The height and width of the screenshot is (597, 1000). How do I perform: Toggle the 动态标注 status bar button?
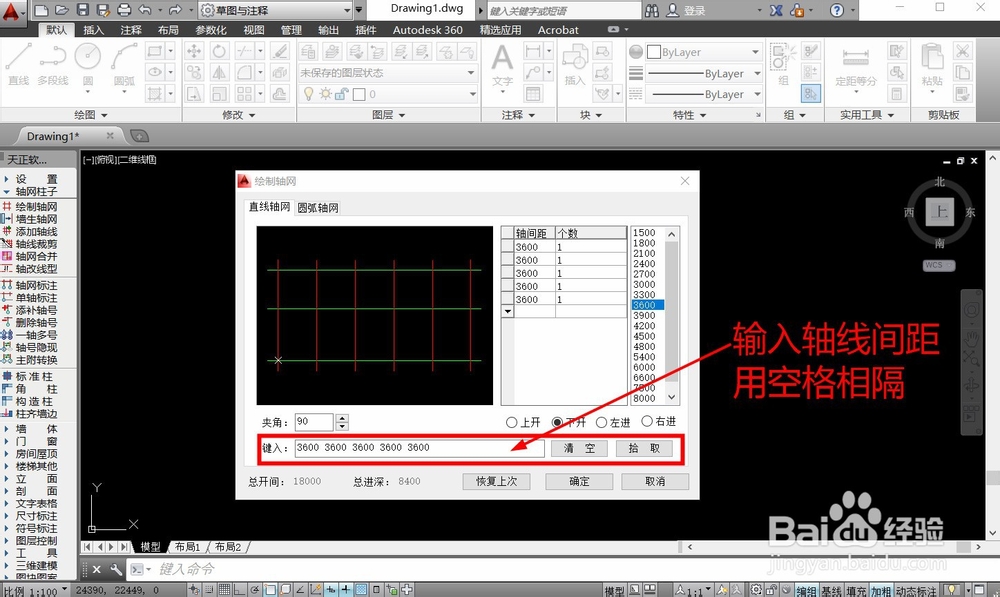tap(916, 591)
